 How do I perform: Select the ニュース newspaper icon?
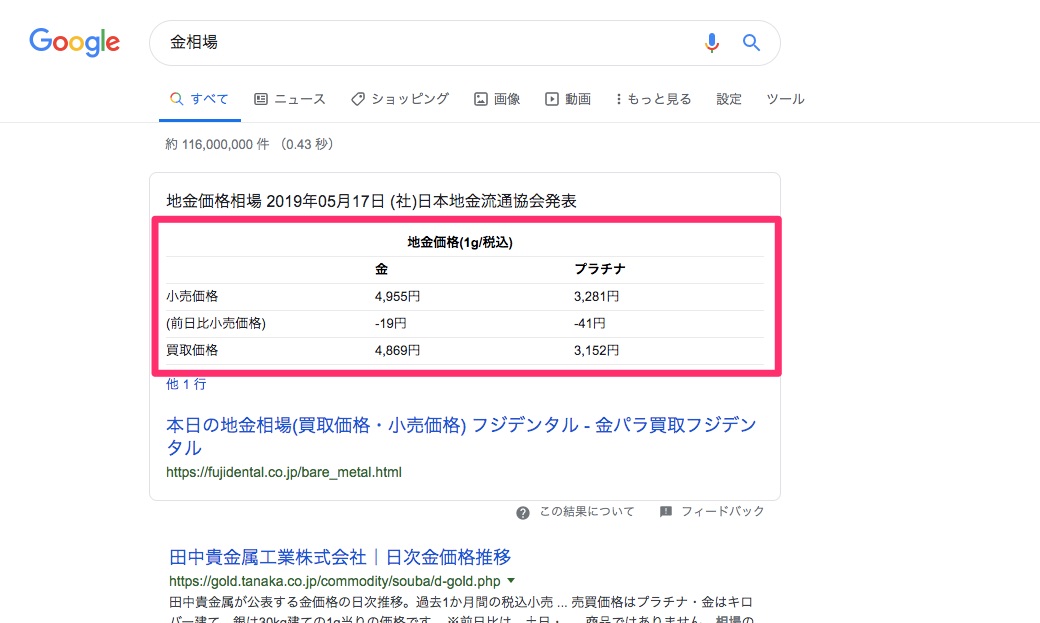click(262, 98)
